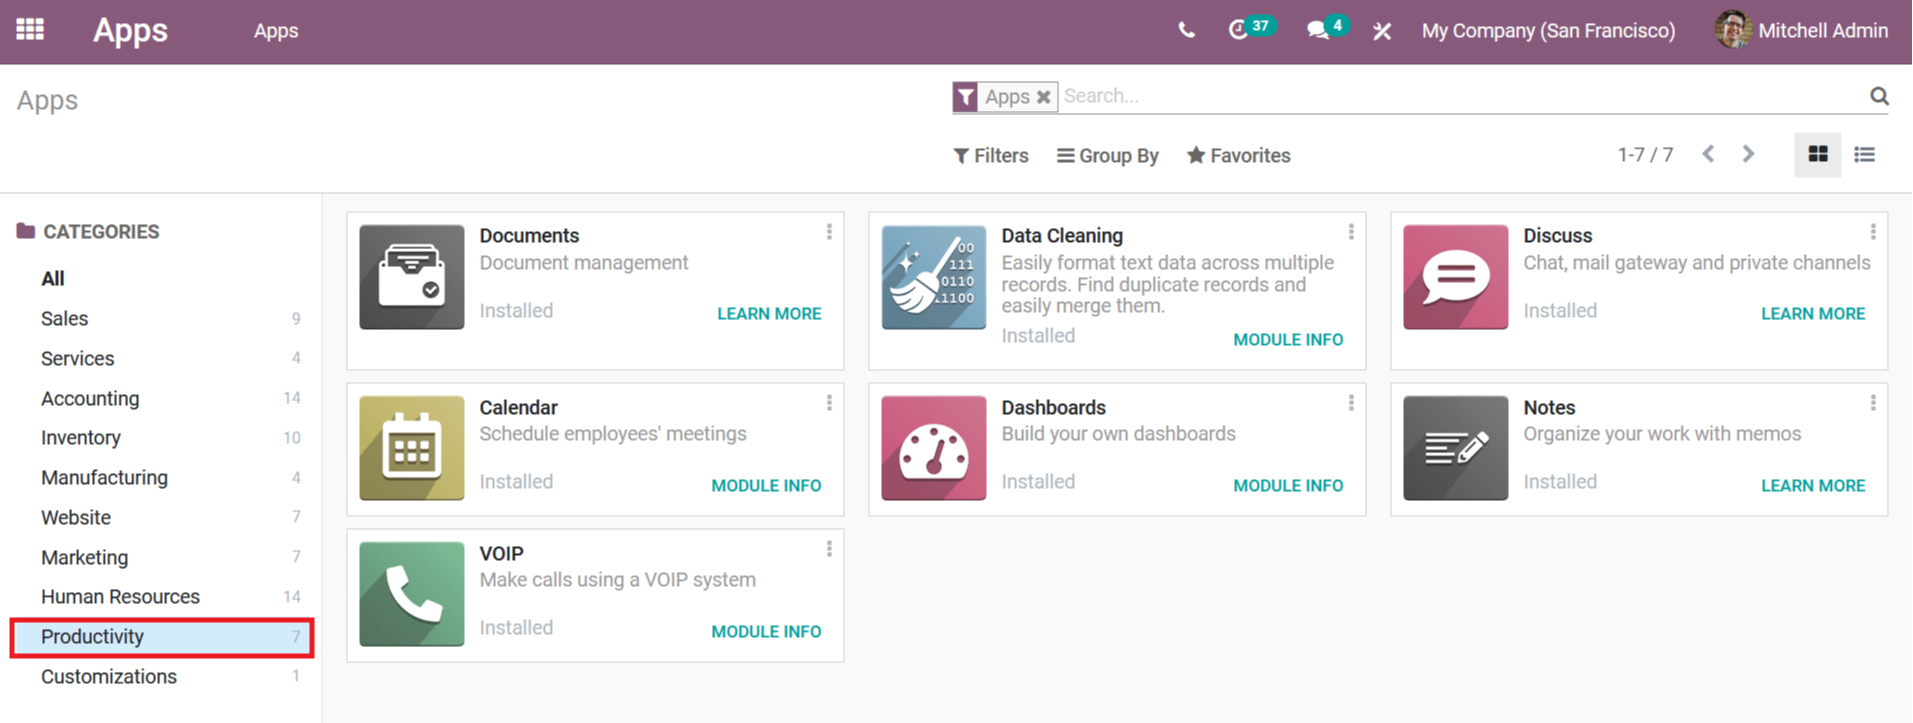Screen dimensions: 1913x723
Task: Select the Marketing category
Action: [85, 557]
